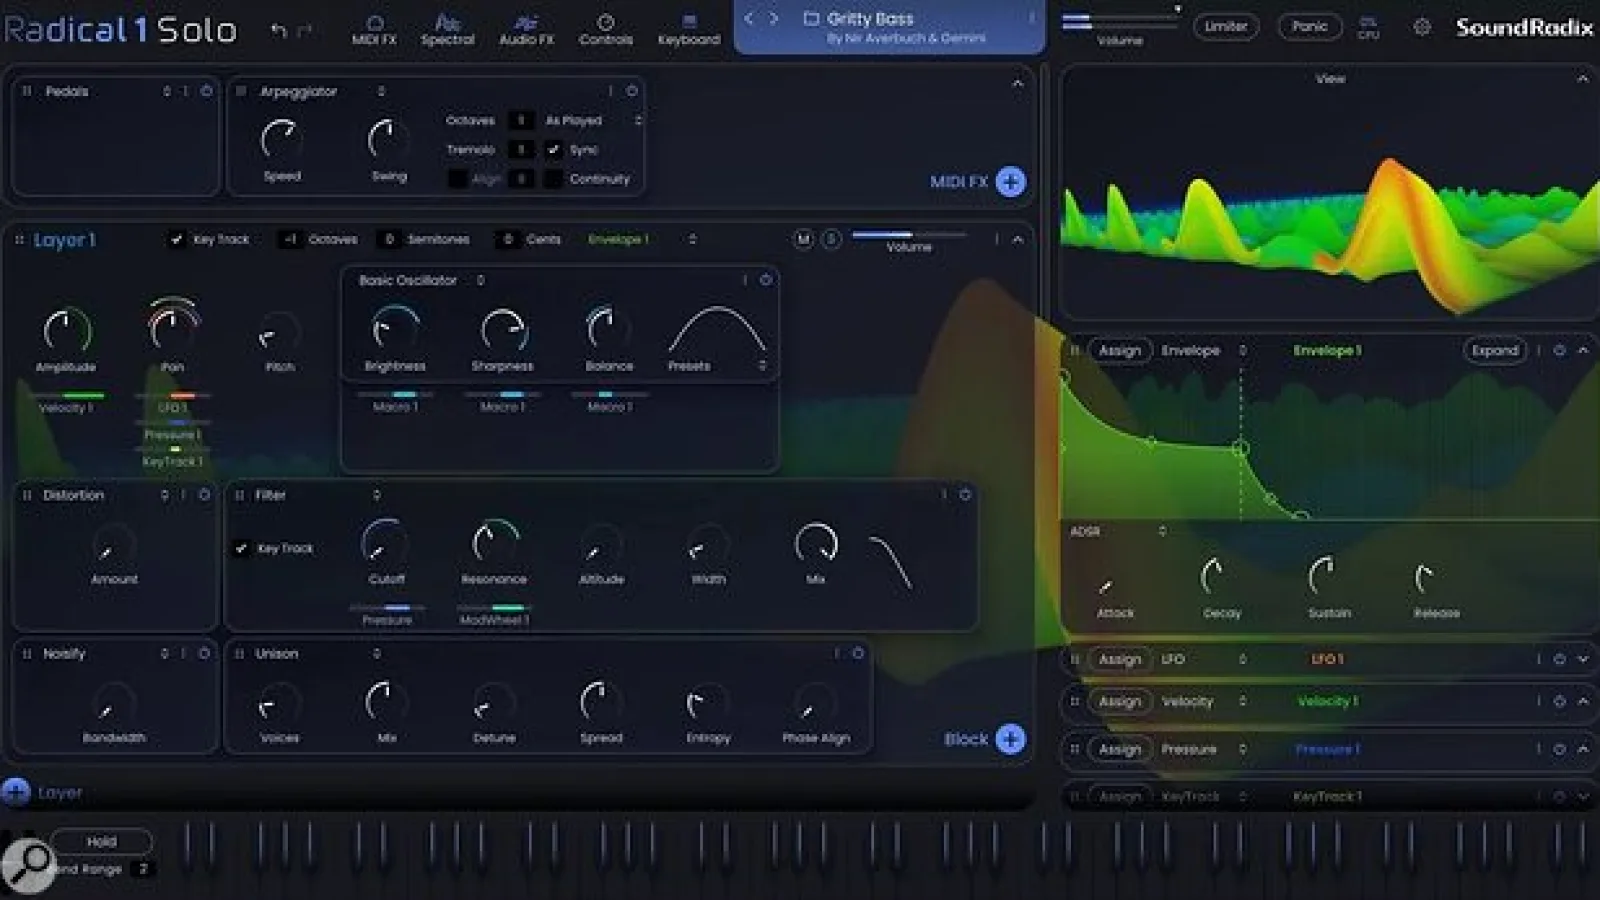Click the Layer 1 Volume slider
The image size is (1600, 900).
(x=908, y=235)
